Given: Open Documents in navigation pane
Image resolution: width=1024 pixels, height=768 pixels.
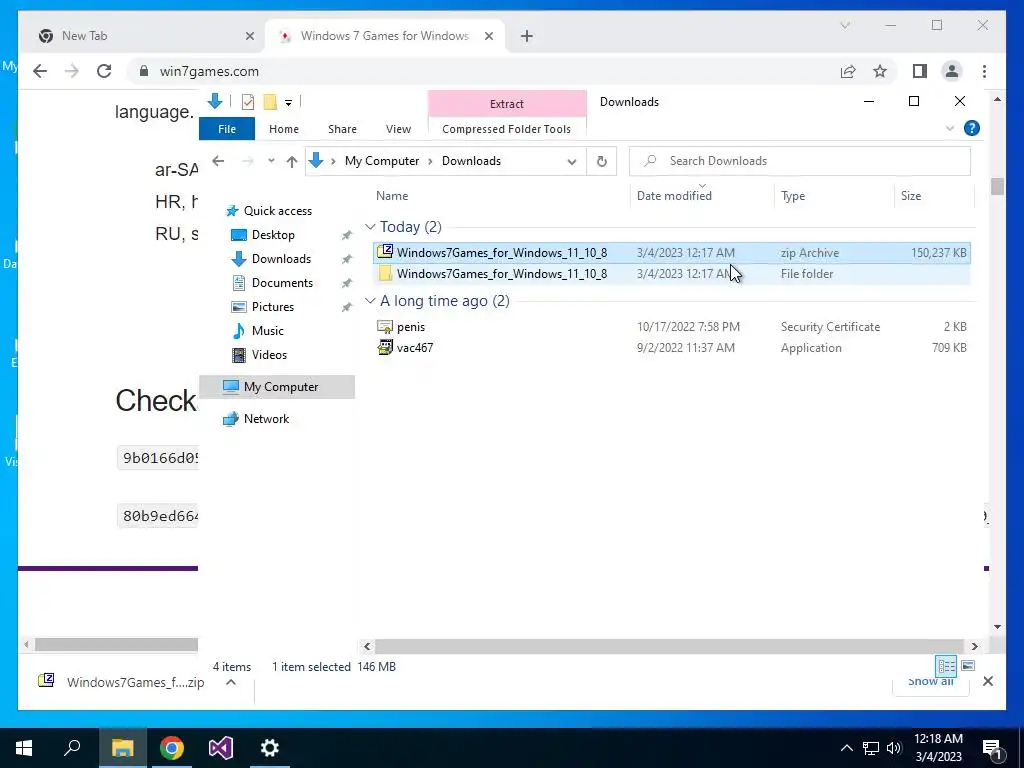Looking at the screenshot, I should 282,283.
